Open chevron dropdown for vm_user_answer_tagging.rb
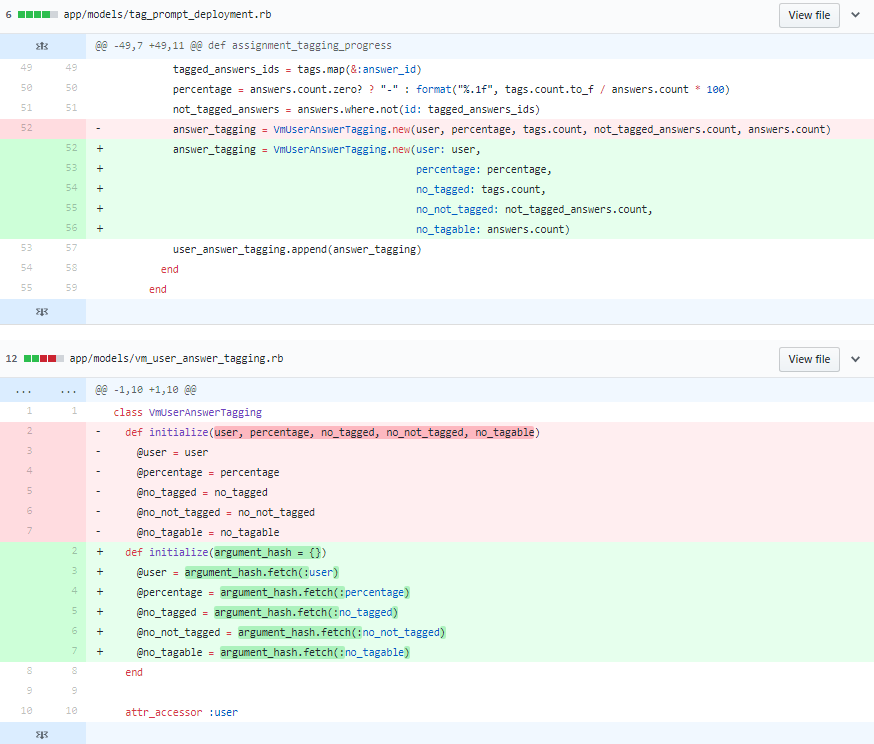 (856, 359)
